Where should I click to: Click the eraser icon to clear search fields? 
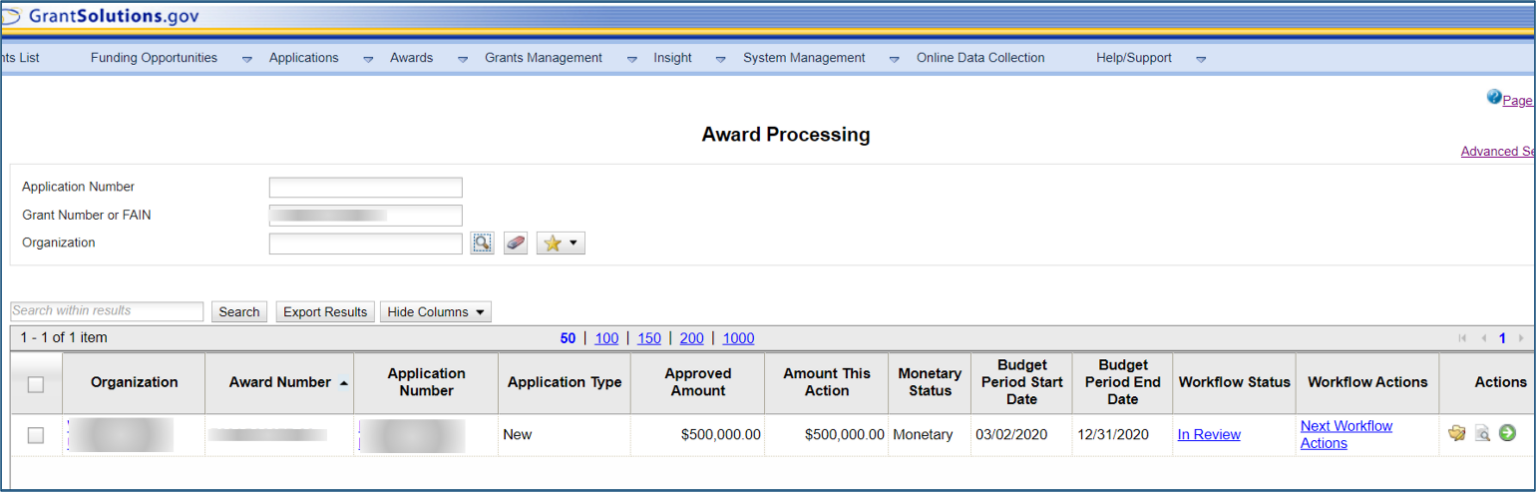[515, 243]
